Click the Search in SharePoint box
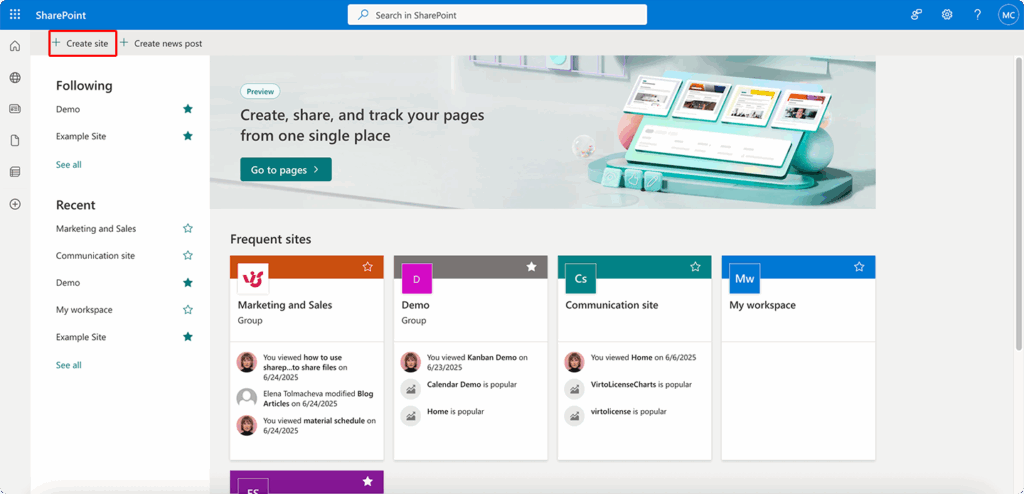 [x=497, y=15]
